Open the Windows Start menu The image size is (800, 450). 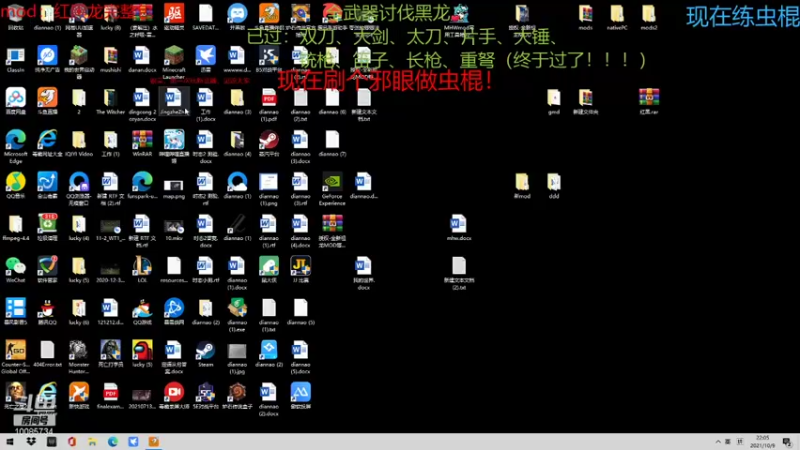pyautogui.click(x=10, y=442)
